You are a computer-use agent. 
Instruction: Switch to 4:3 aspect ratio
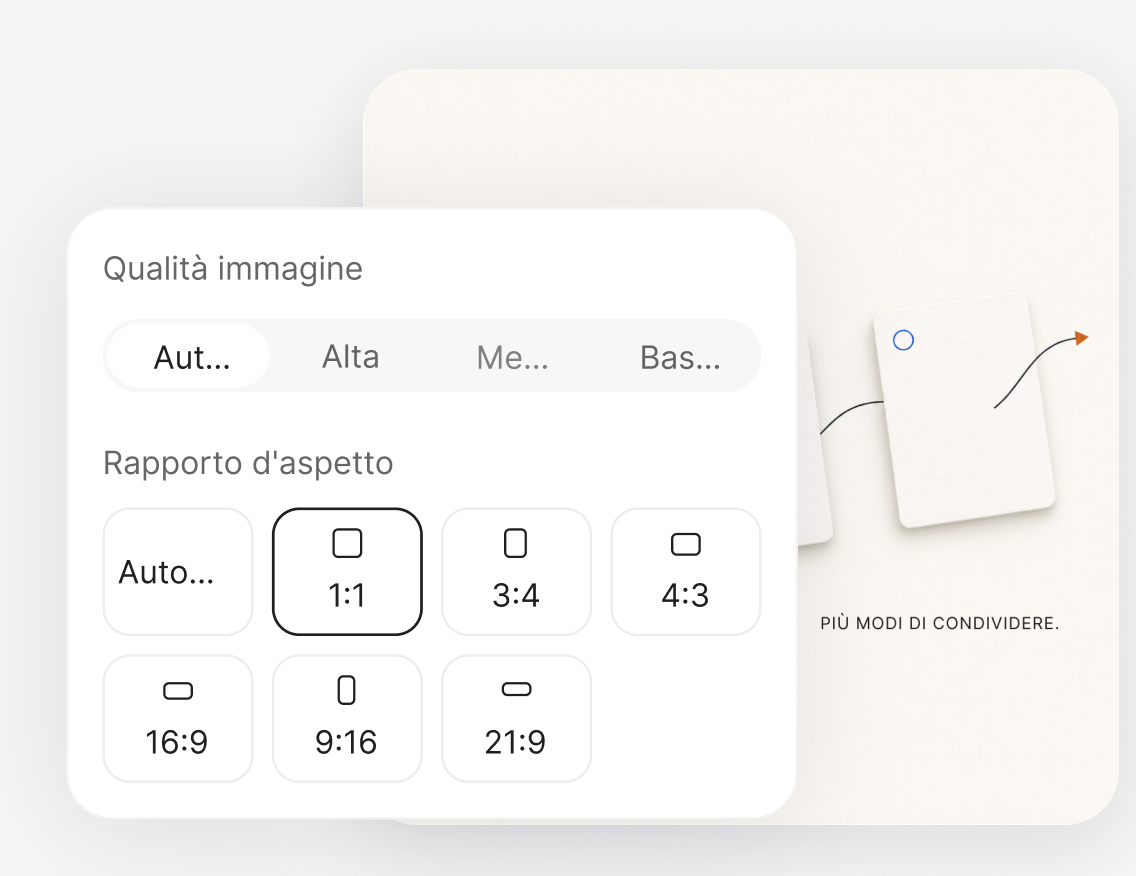[685, 572]
